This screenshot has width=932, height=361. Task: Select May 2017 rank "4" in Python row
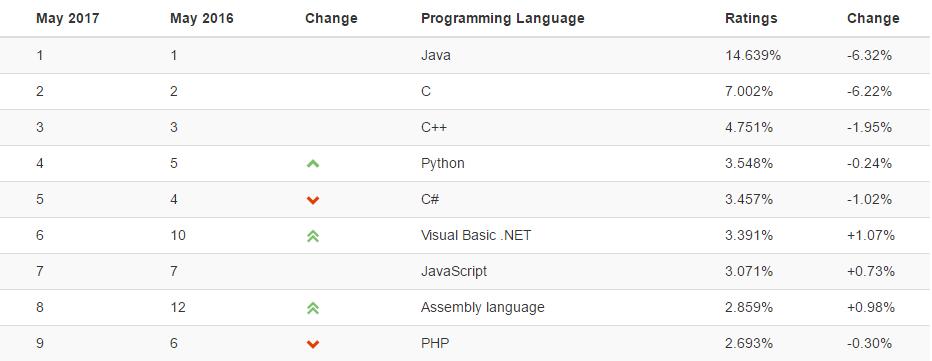[x=40, y=164]
